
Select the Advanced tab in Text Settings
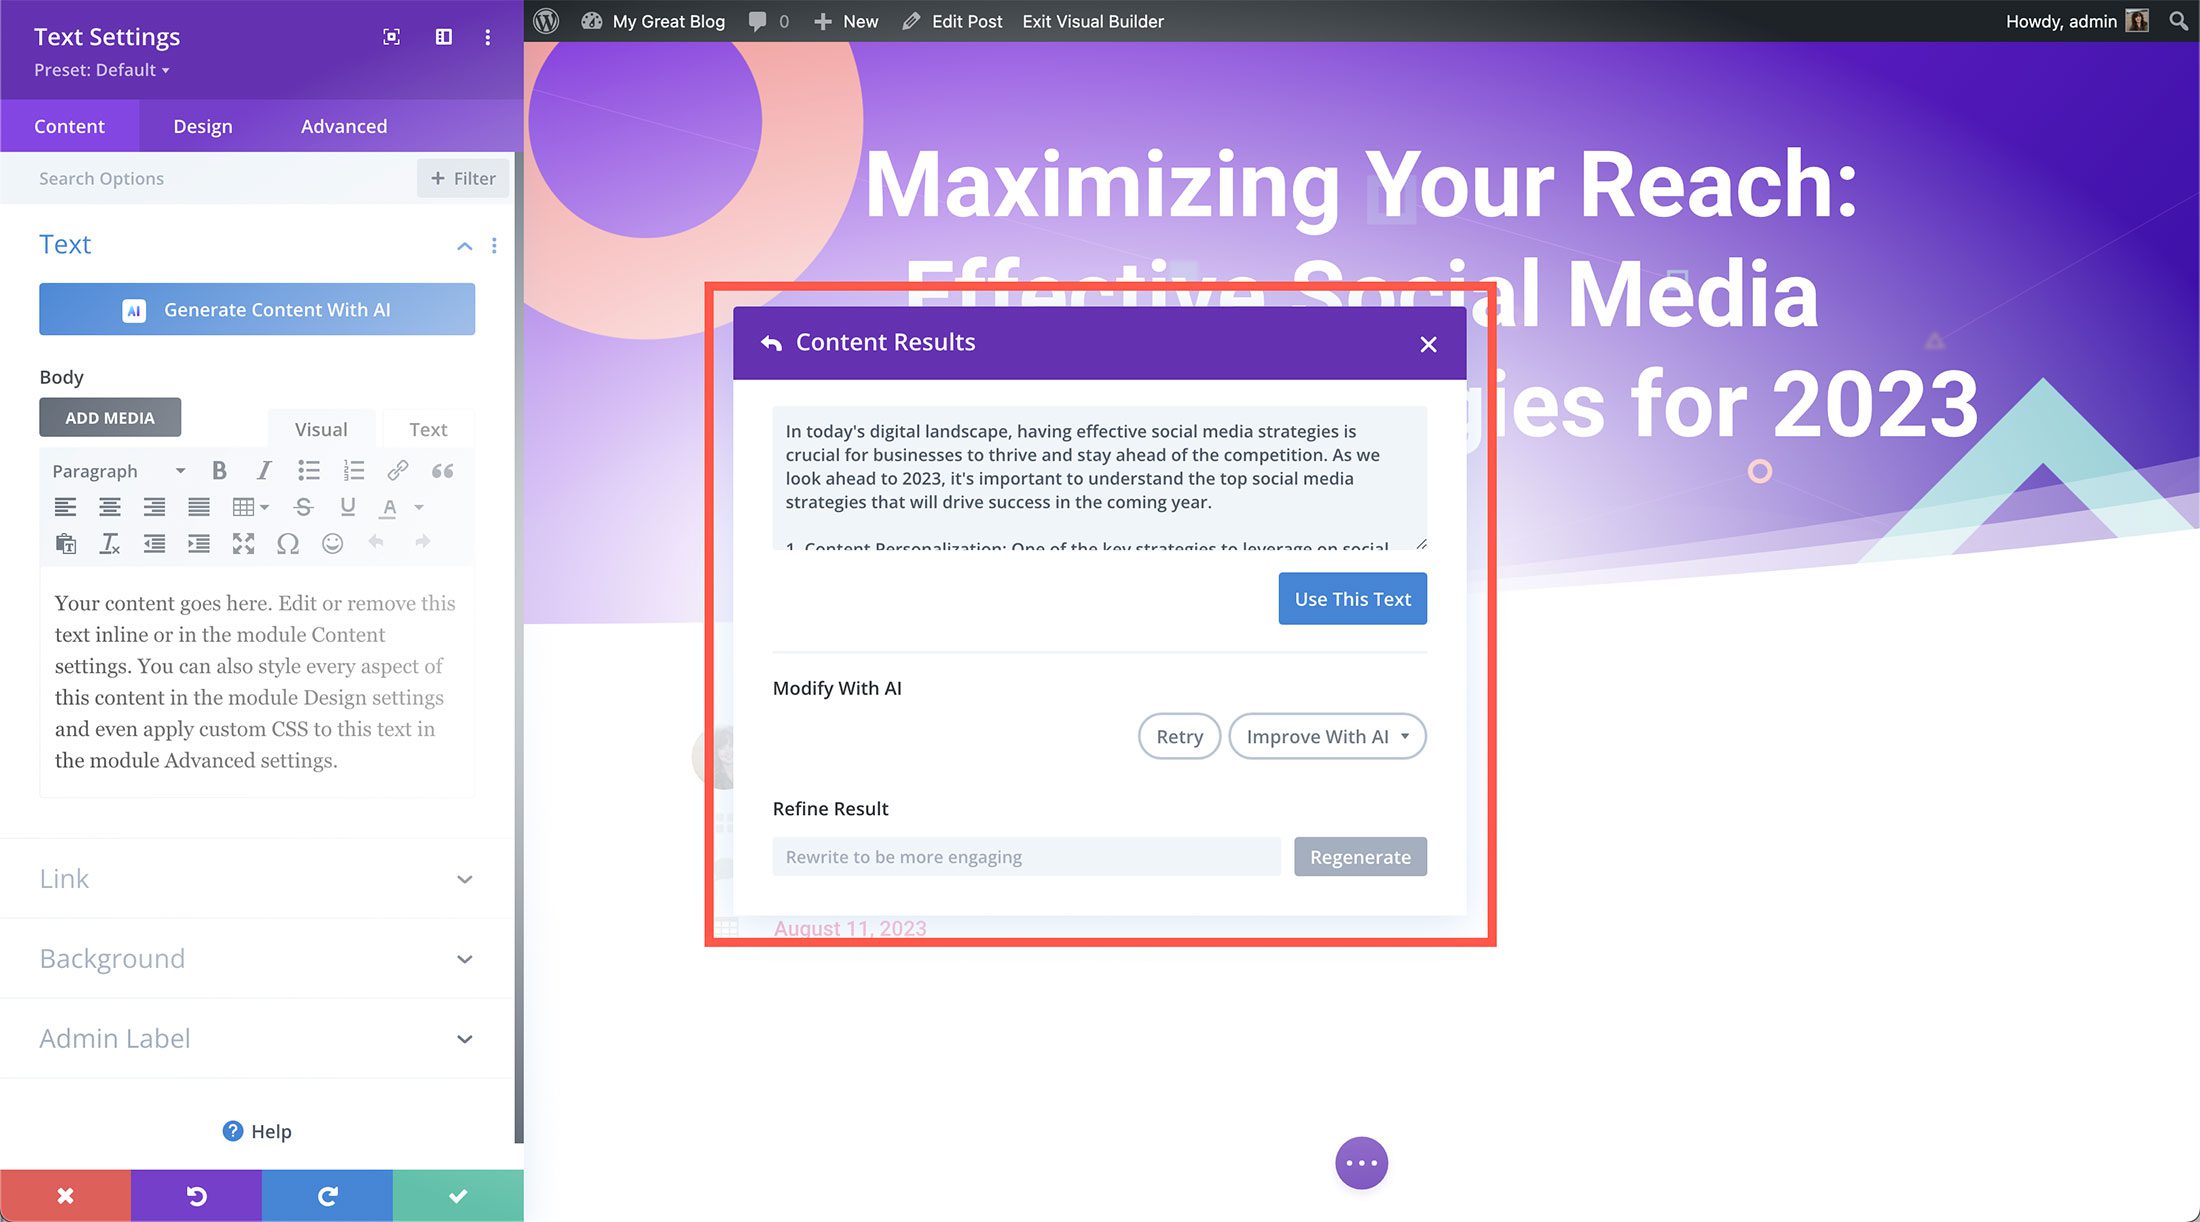coord(343,125)
